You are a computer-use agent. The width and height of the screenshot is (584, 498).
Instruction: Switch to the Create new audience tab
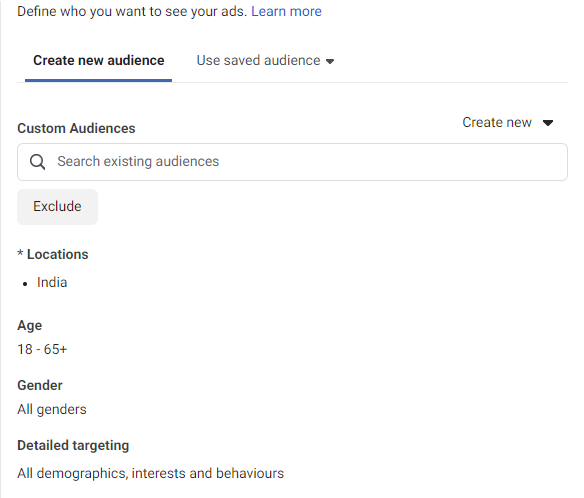click(99, 60)
